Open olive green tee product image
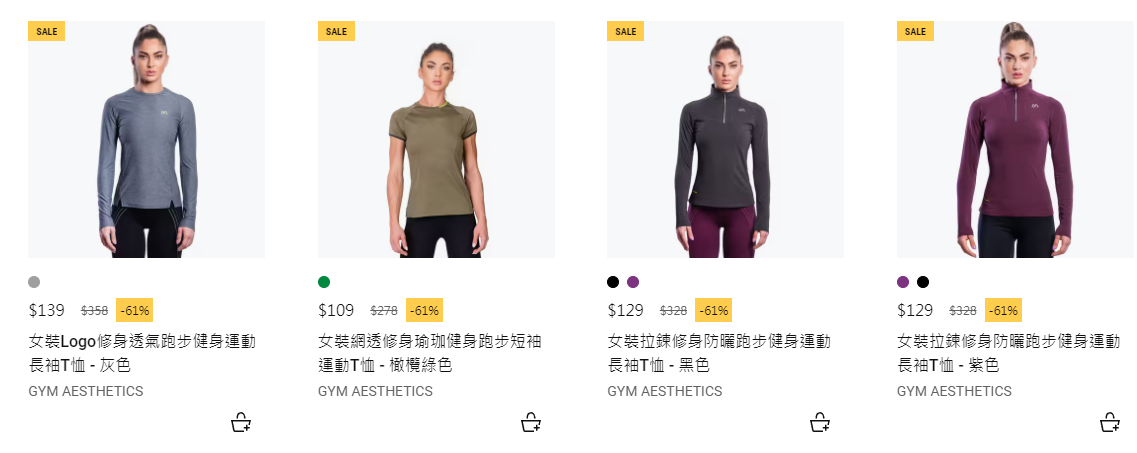 pyautogui.click(x=437, y=139)
